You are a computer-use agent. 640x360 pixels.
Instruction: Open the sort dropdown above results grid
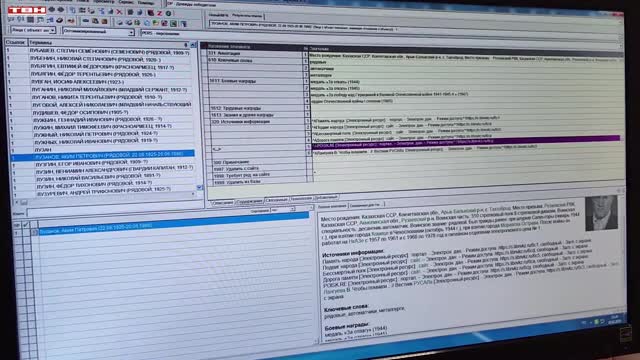tap(283, 210)
